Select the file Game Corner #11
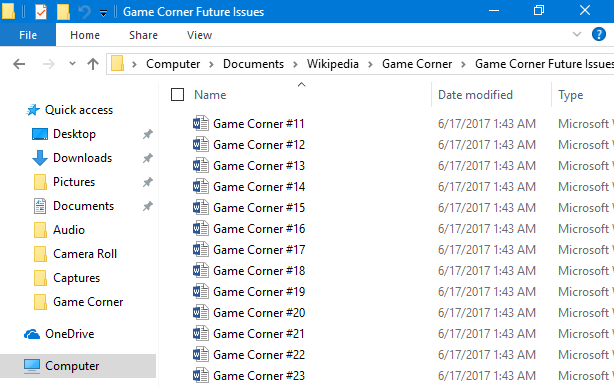Screen dimensions: 614x388 pyautogui.click(x=258, y=124)
